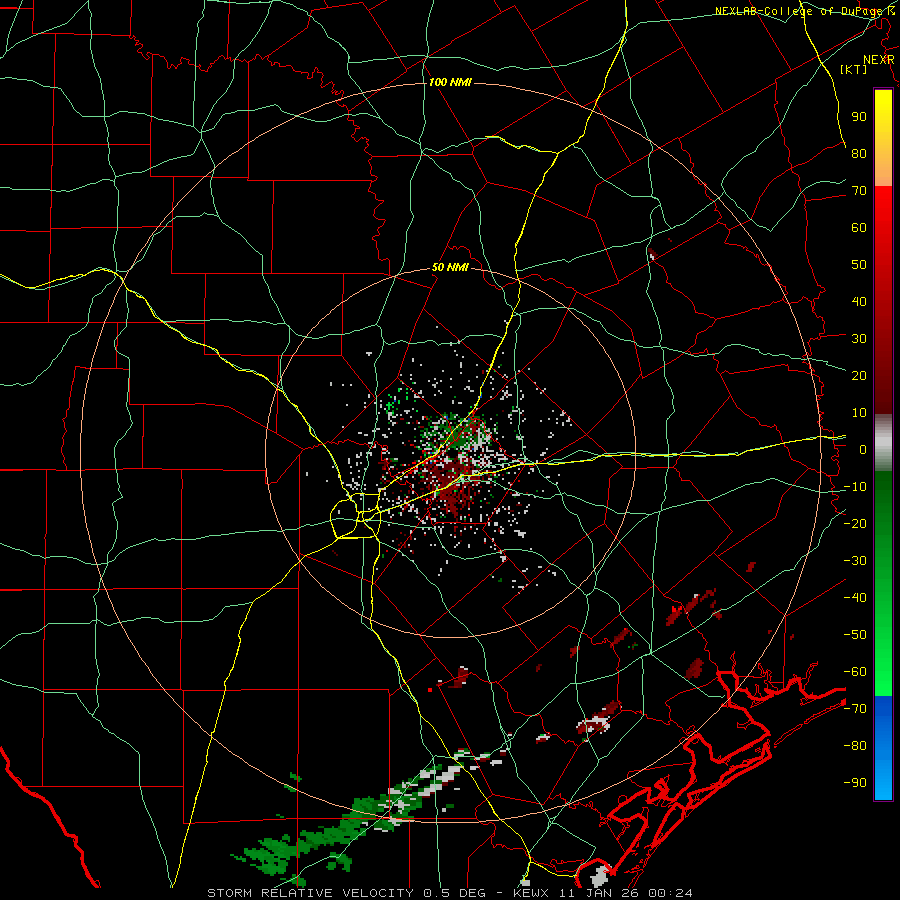Screen dimensions: 900x900
Task: Click the "-20" velocity scale value
Action: pos(855,523)
